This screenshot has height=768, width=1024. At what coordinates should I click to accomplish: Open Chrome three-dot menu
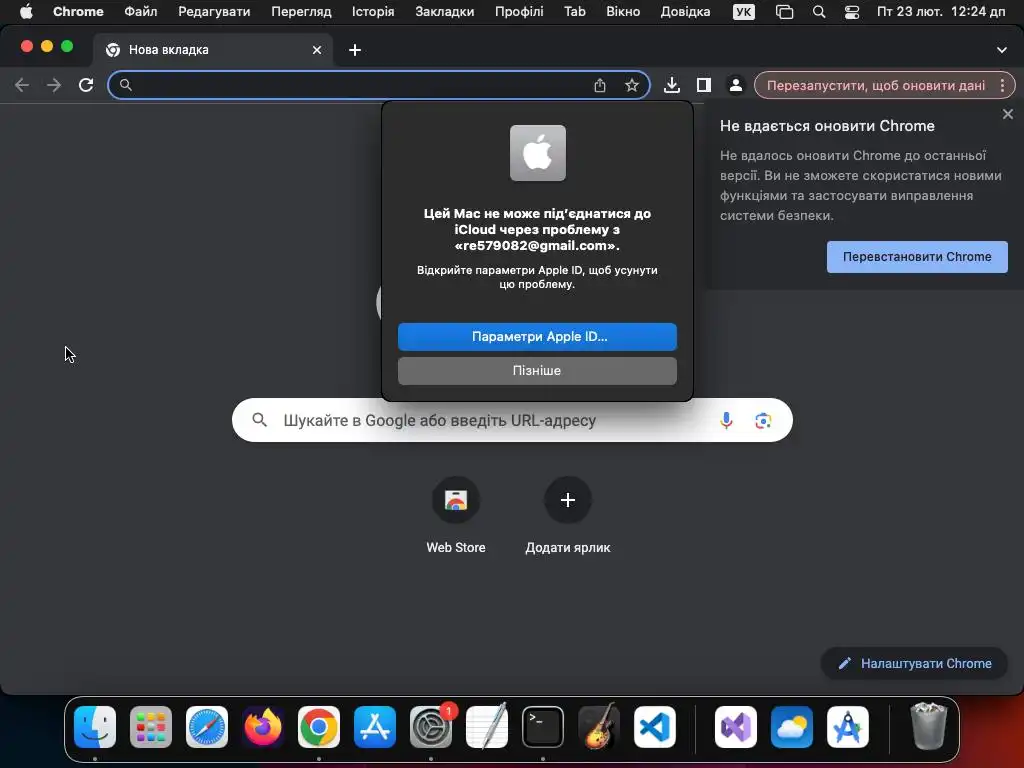pyautogui.click(x=1002, y=85)
